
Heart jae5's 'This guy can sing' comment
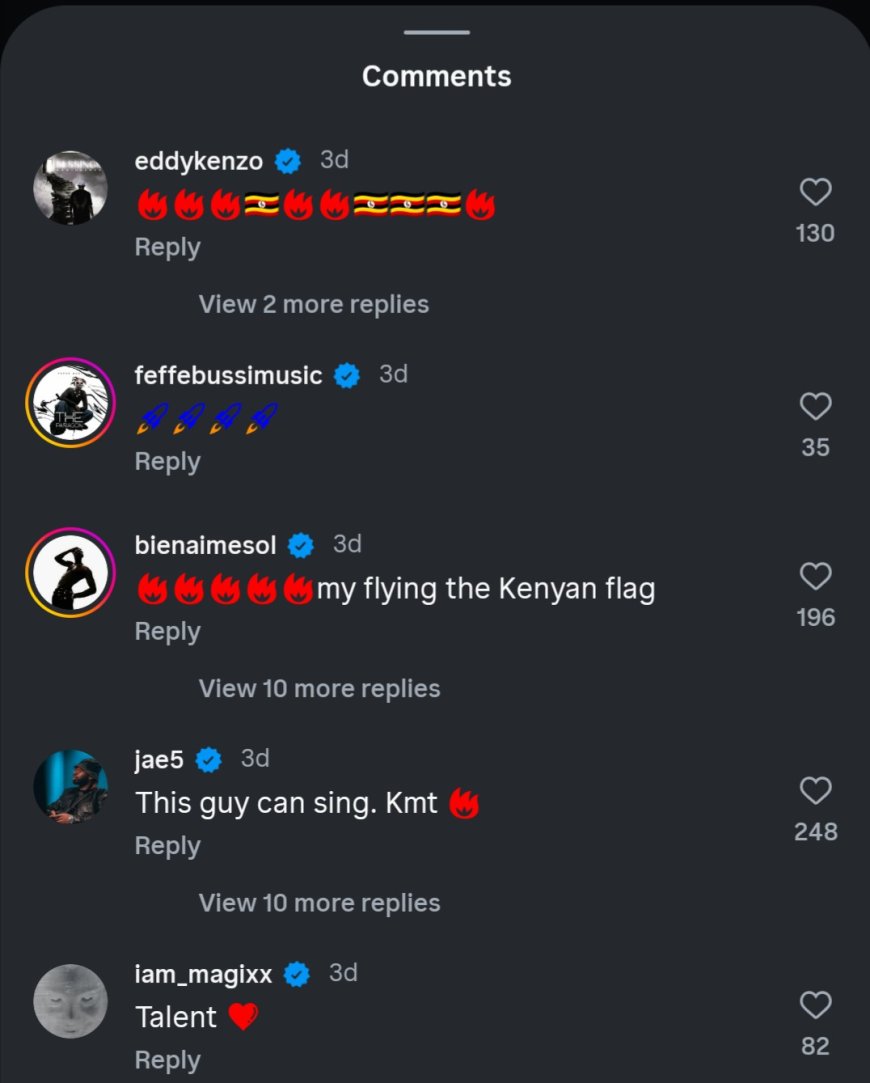click(816, 791)
